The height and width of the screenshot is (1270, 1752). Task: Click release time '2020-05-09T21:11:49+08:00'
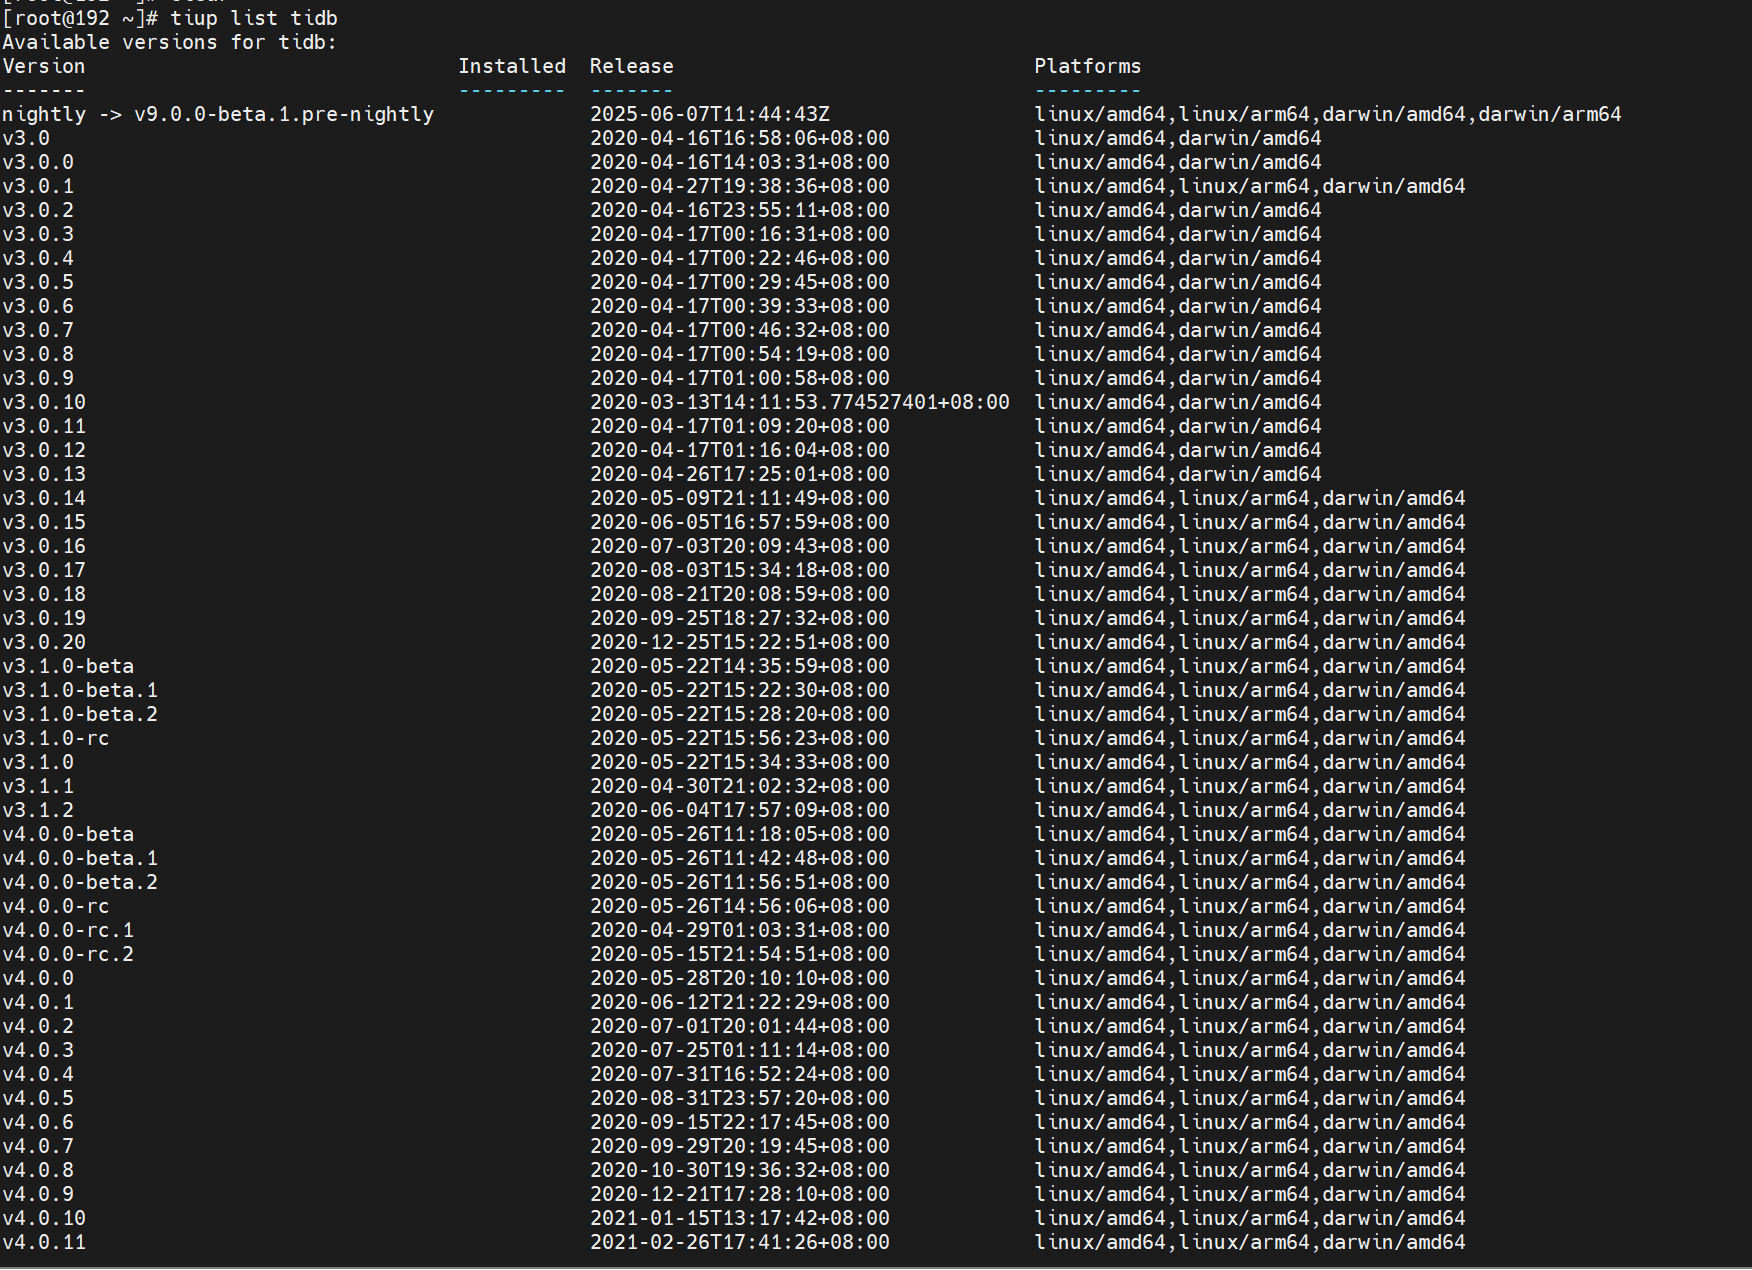click(x=740, y=498)
